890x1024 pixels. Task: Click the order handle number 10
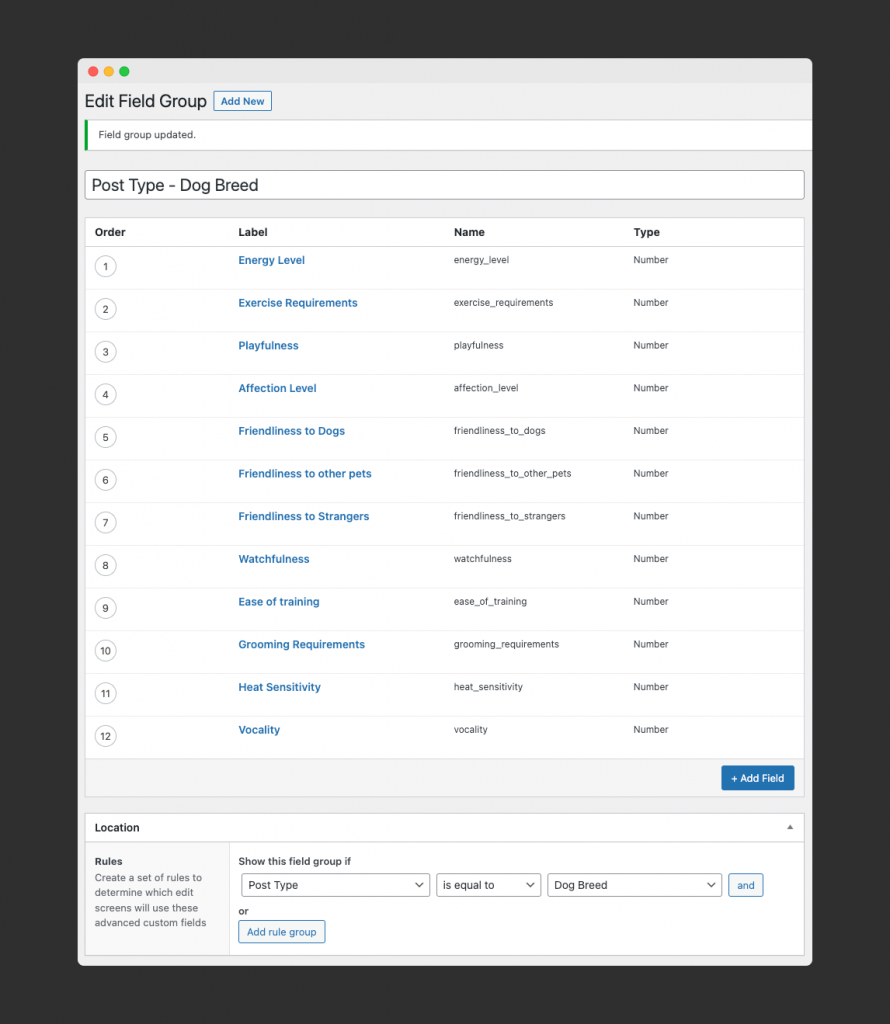[105, 650]
